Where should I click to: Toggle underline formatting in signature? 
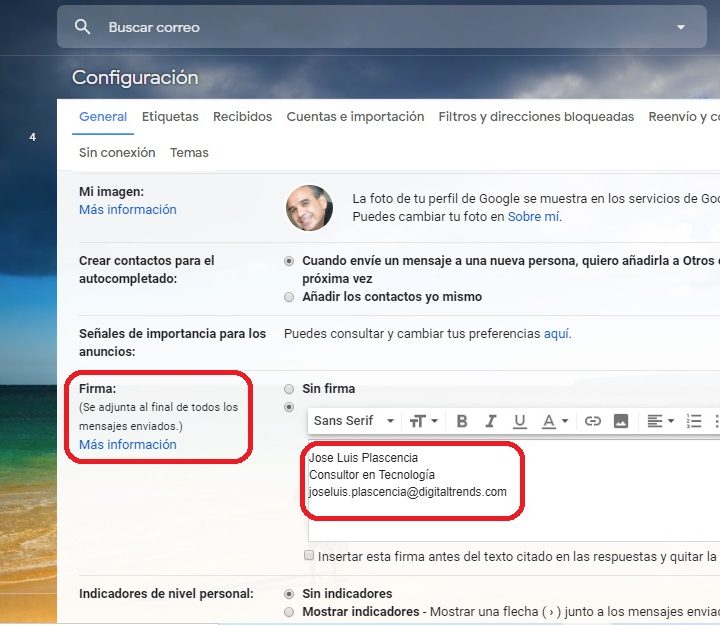click(520, 421)
